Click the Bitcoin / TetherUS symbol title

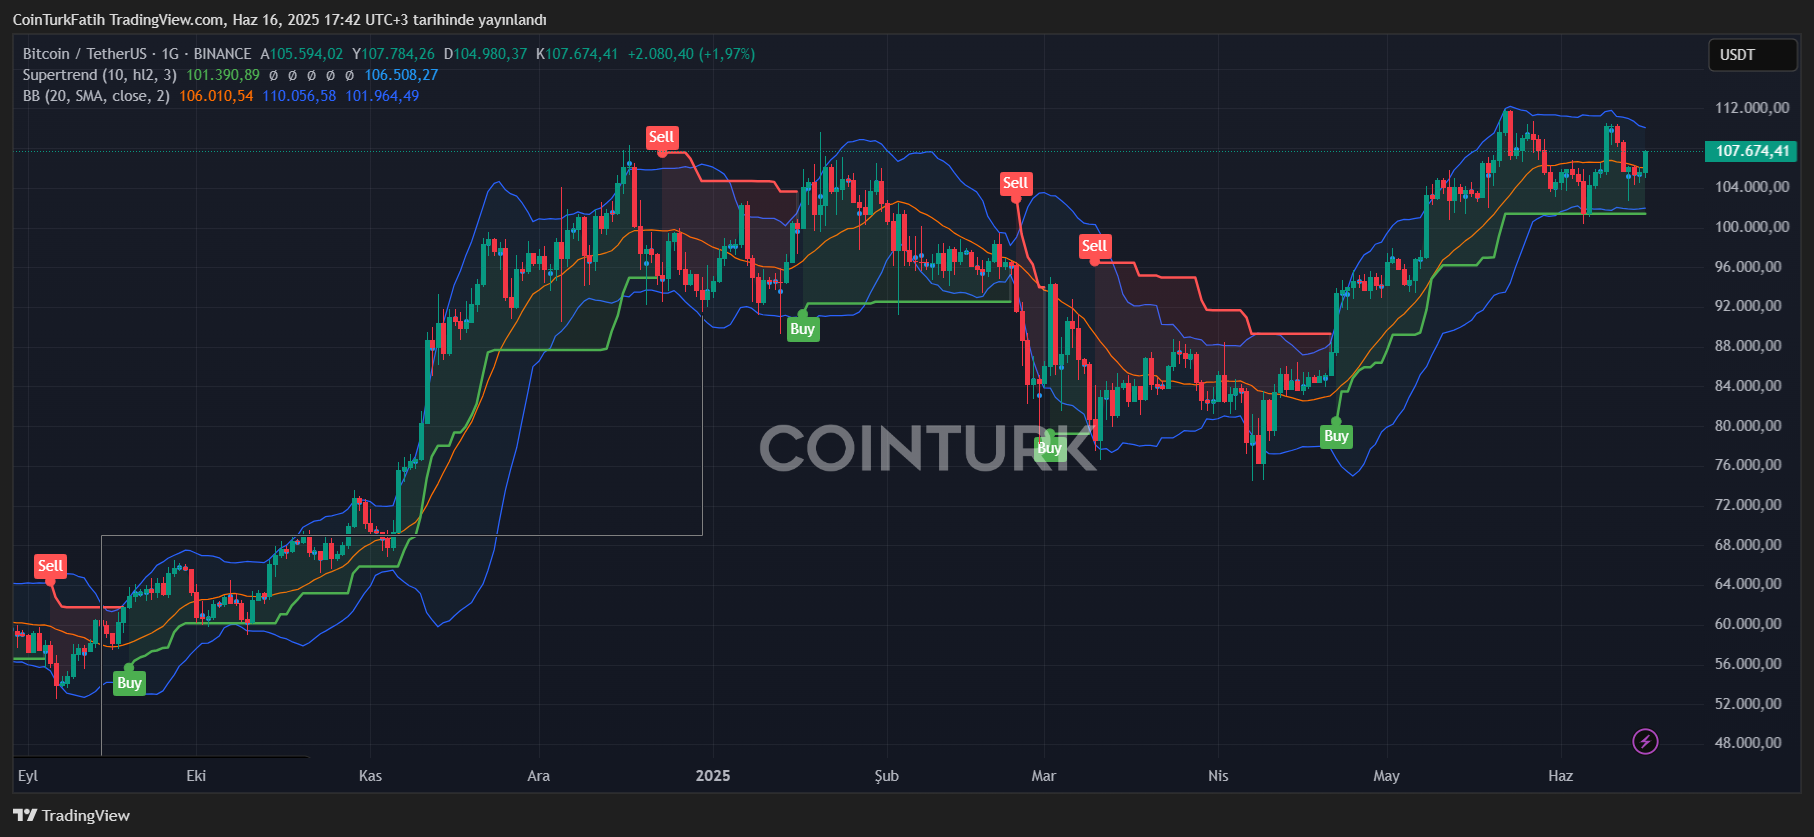(84, 54)
